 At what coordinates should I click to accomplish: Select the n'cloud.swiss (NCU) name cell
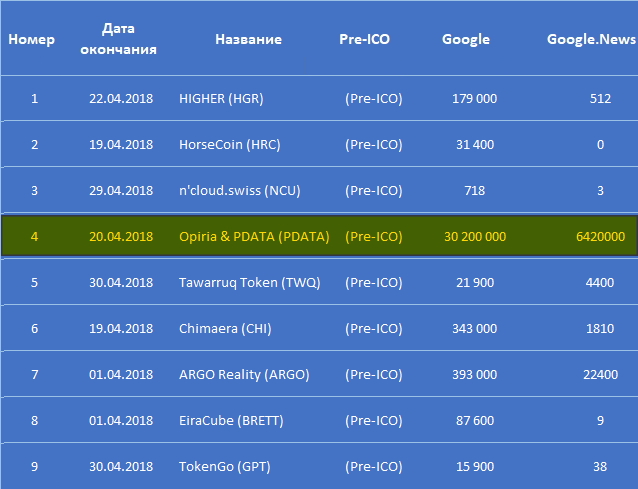[240, 190]
